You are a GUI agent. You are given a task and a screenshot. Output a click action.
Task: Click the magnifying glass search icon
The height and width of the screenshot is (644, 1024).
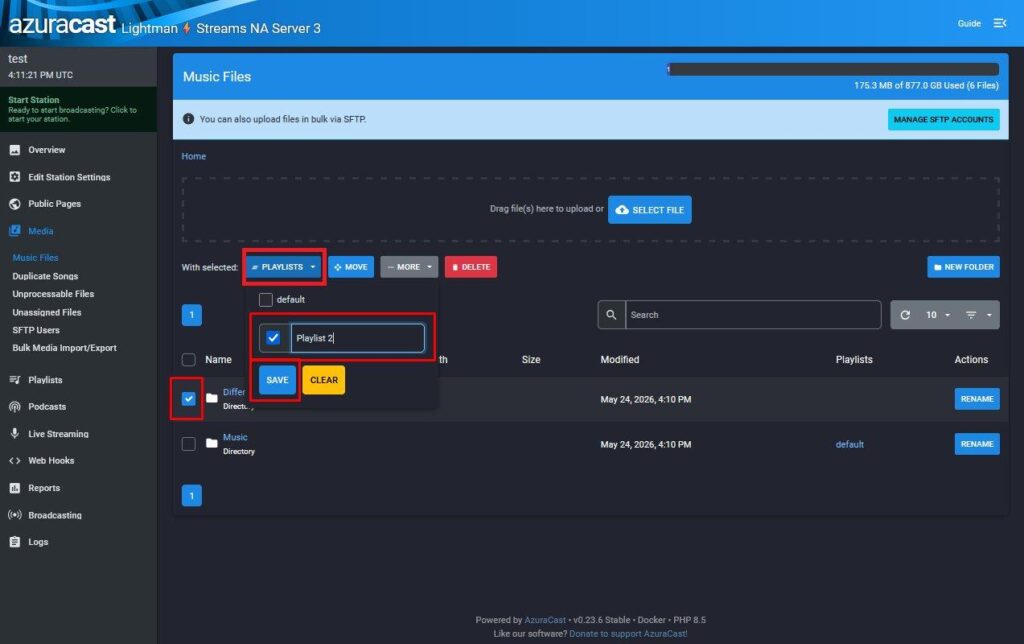tap(611, 315)
